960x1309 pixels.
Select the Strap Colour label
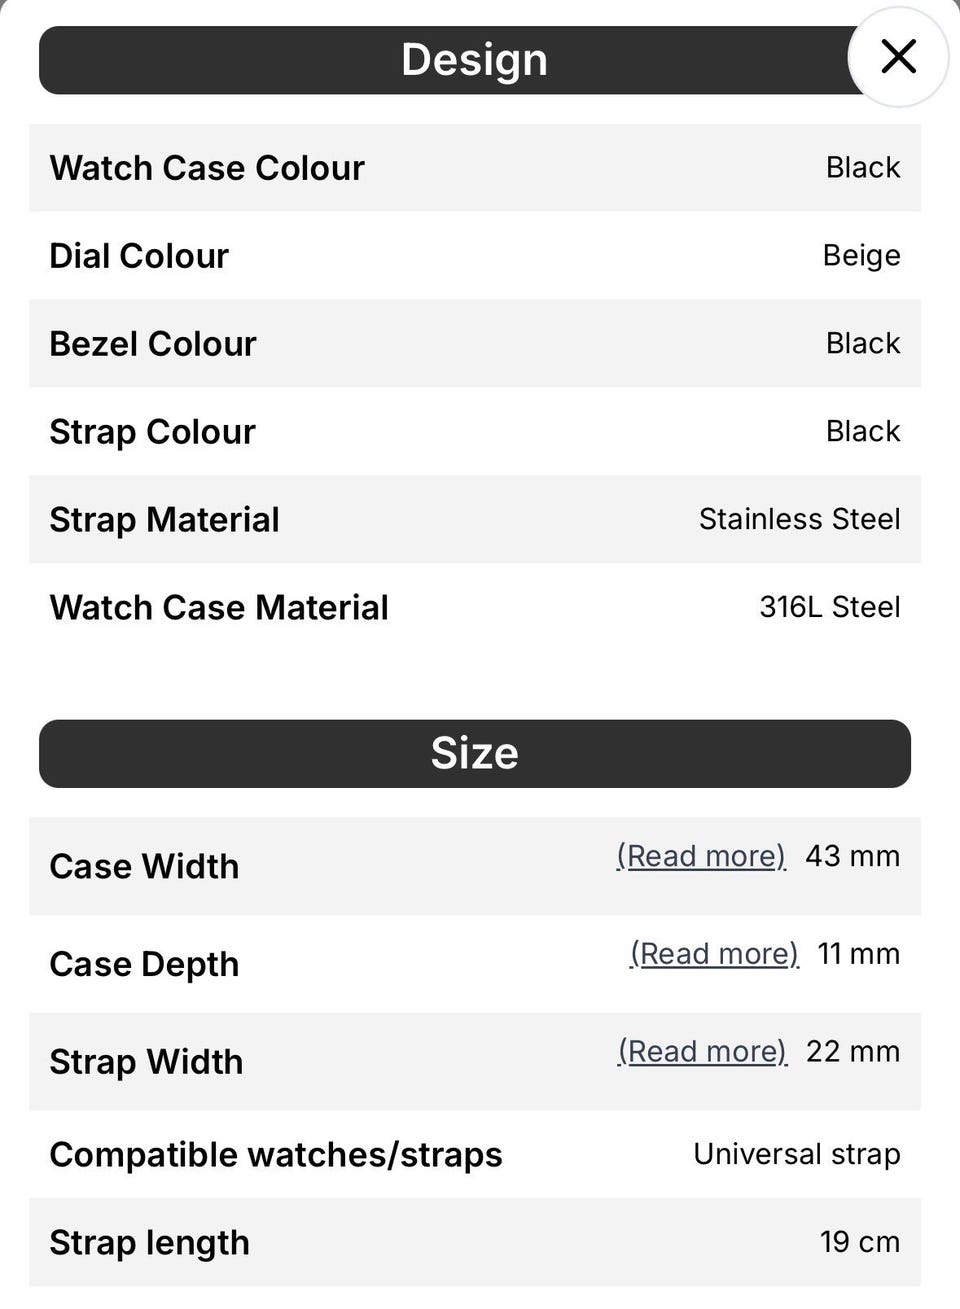tap(152, 432)
